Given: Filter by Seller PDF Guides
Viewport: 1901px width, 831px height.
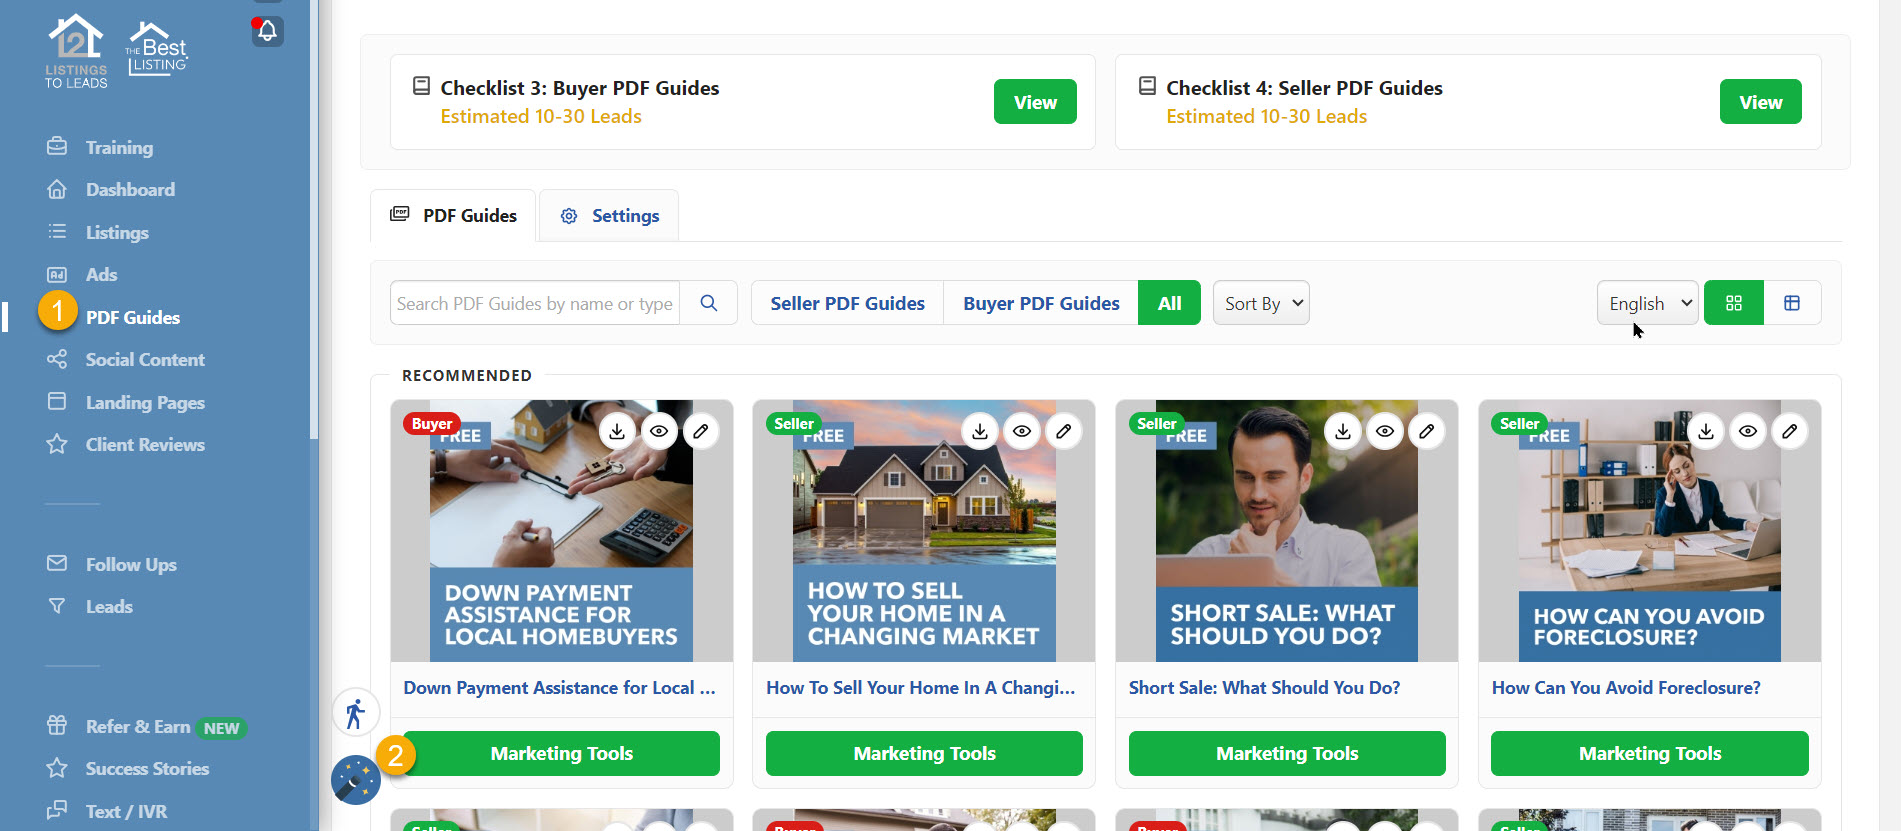Looking at the screenshot, I should pyautogui.click(x=847, y=303).
